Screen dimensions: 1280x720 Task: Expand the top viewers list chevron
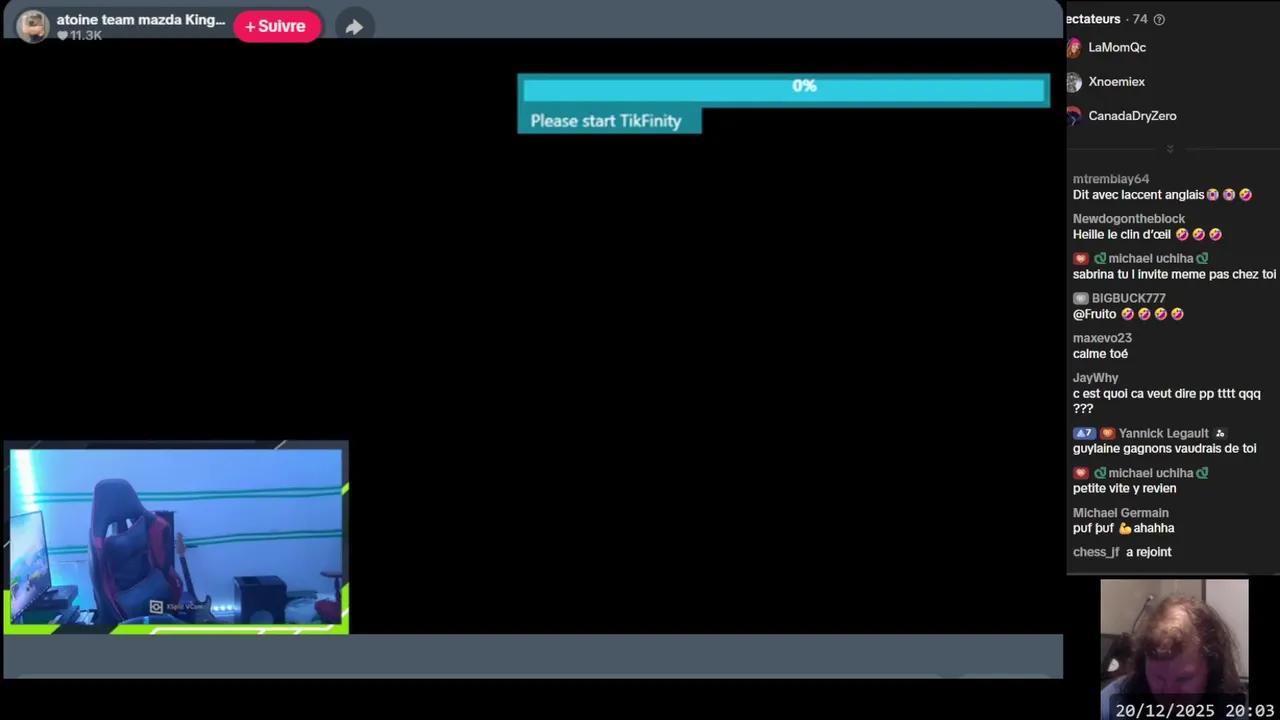pos(1170,149)
